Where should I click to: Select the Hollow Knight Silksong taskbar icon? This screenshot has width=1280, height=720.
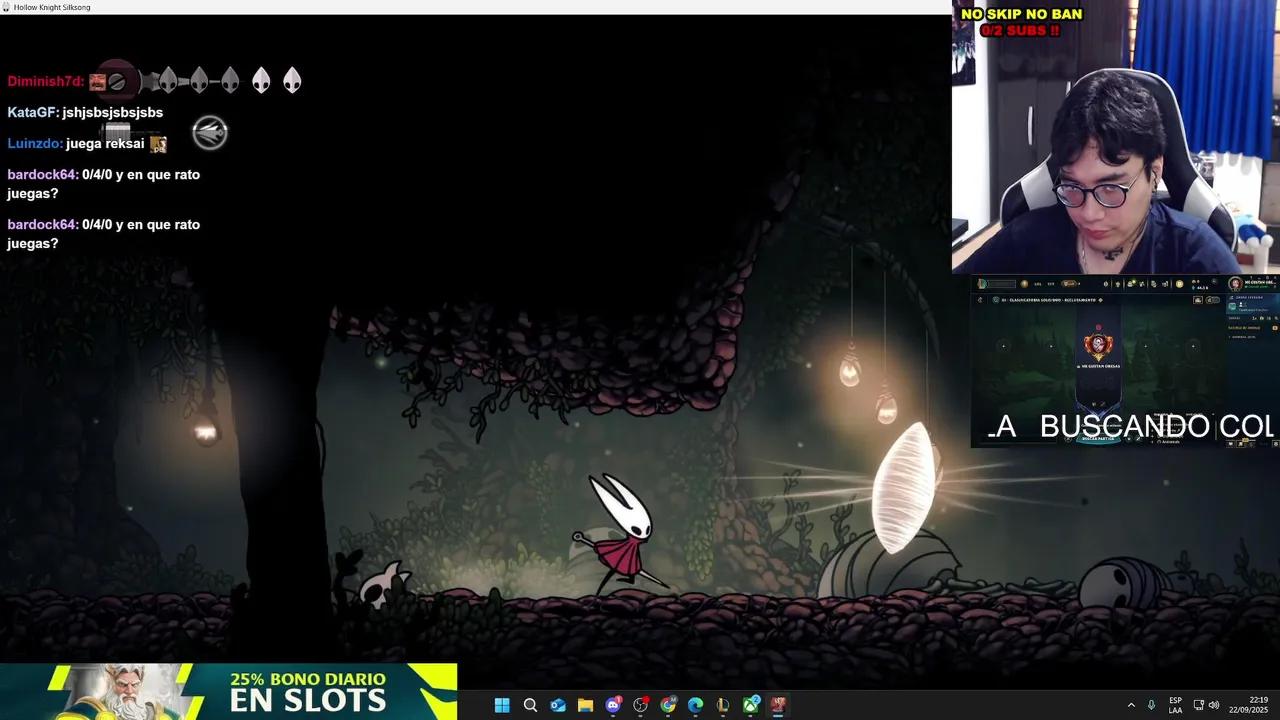click(x=778, y=705)
